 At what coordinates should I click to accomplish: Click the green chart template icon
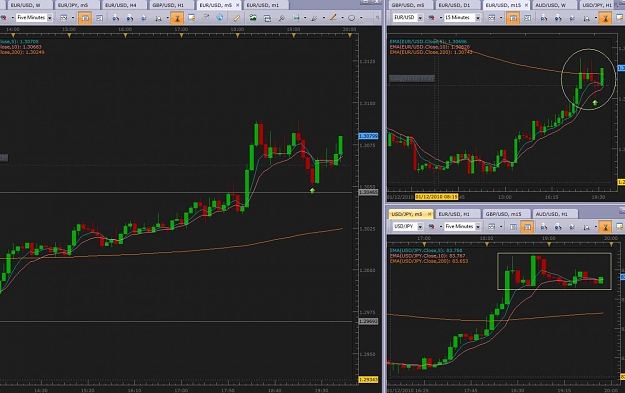[295, 18]
